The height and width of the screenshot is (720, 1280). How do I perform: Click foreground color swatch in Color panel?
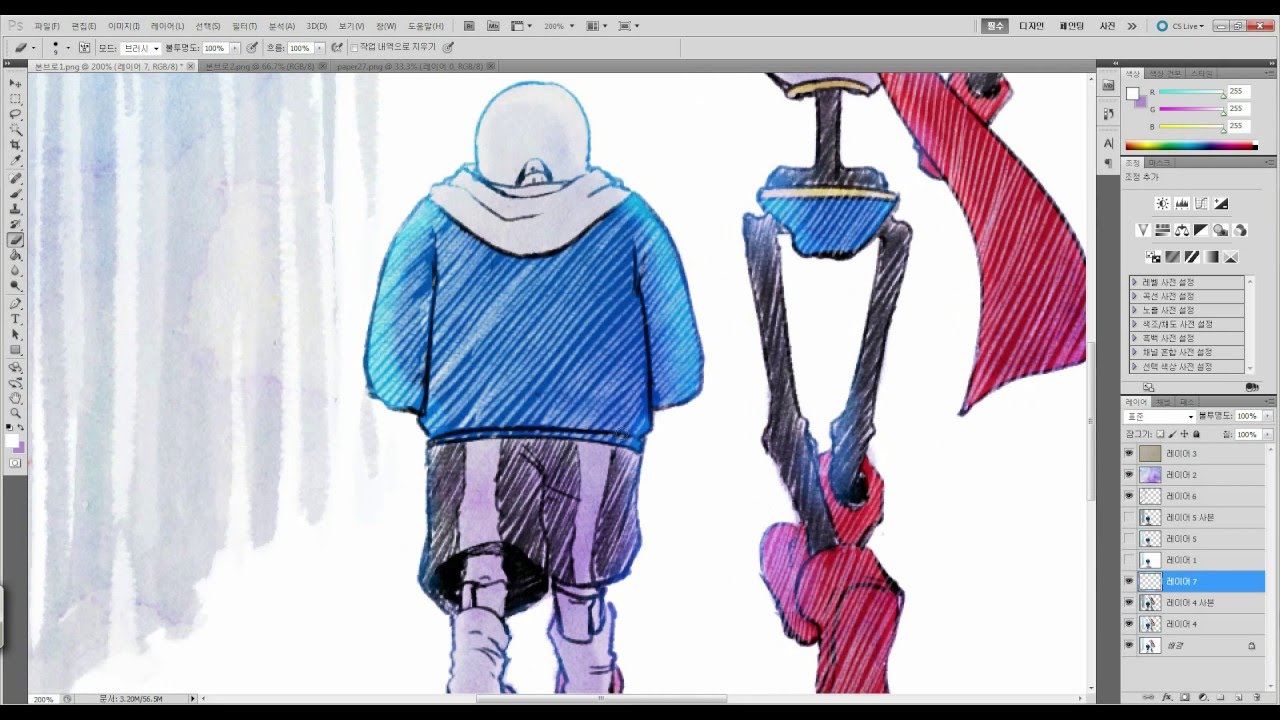1132,94
